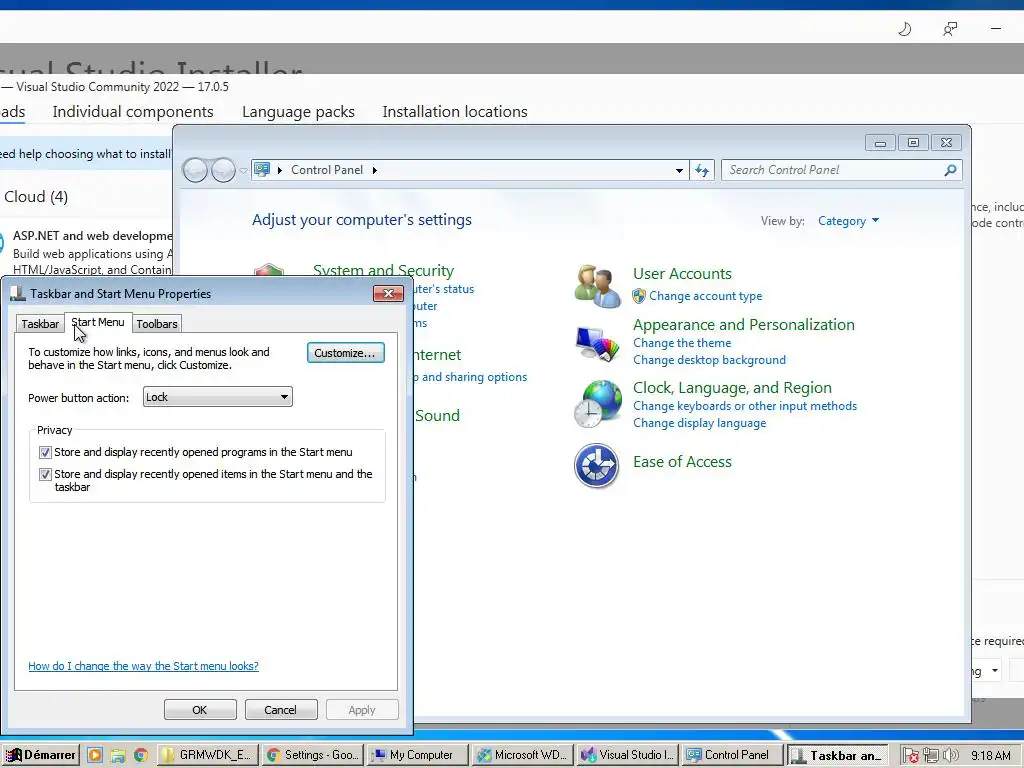Click the Action Center flag tray icon

coord(910,756)
